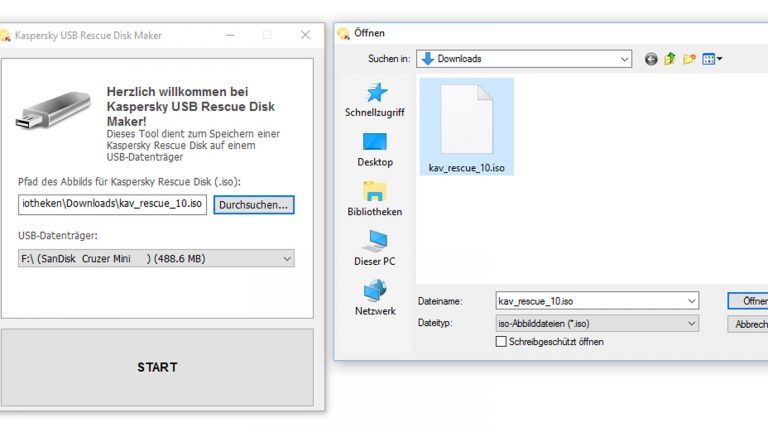Open the Desktop sidebar location
The width and height of the screenshot is (768, 432).
tap(375, 150)
